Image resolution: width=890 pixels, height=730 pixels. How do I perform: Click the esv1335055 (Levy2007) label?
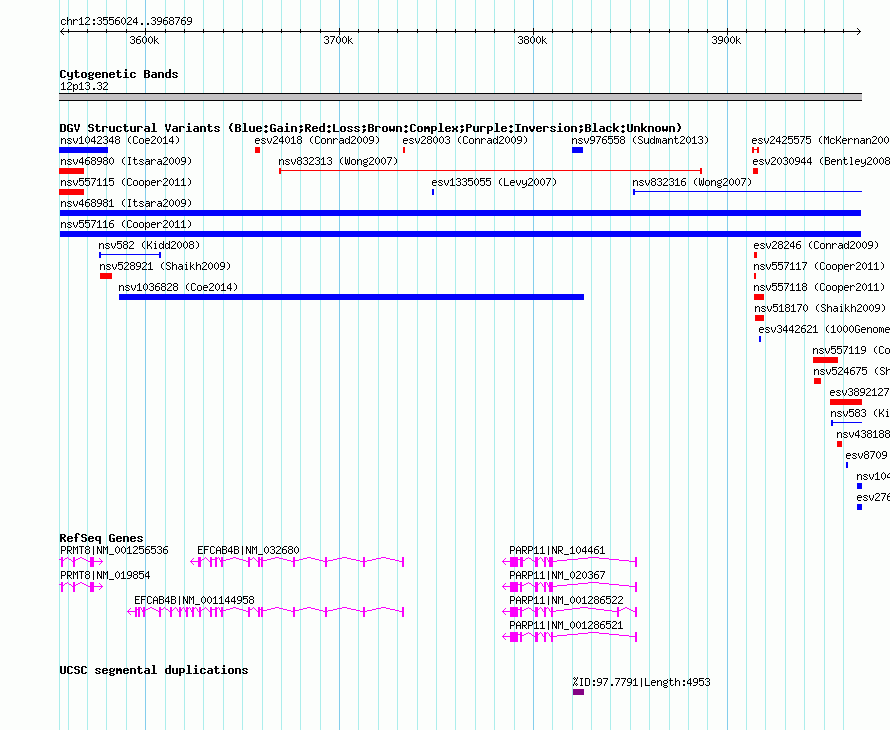pyautogui.click(x=494, y=182)
